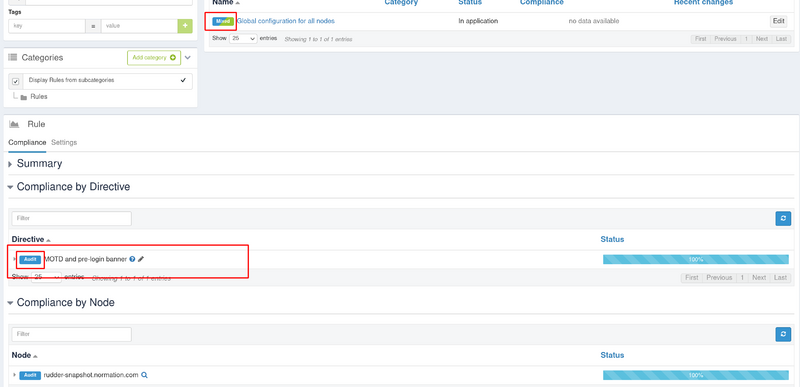This screenshot has height=387, width=800.
Task: Click the In application status cell
Action: (478, 21)
